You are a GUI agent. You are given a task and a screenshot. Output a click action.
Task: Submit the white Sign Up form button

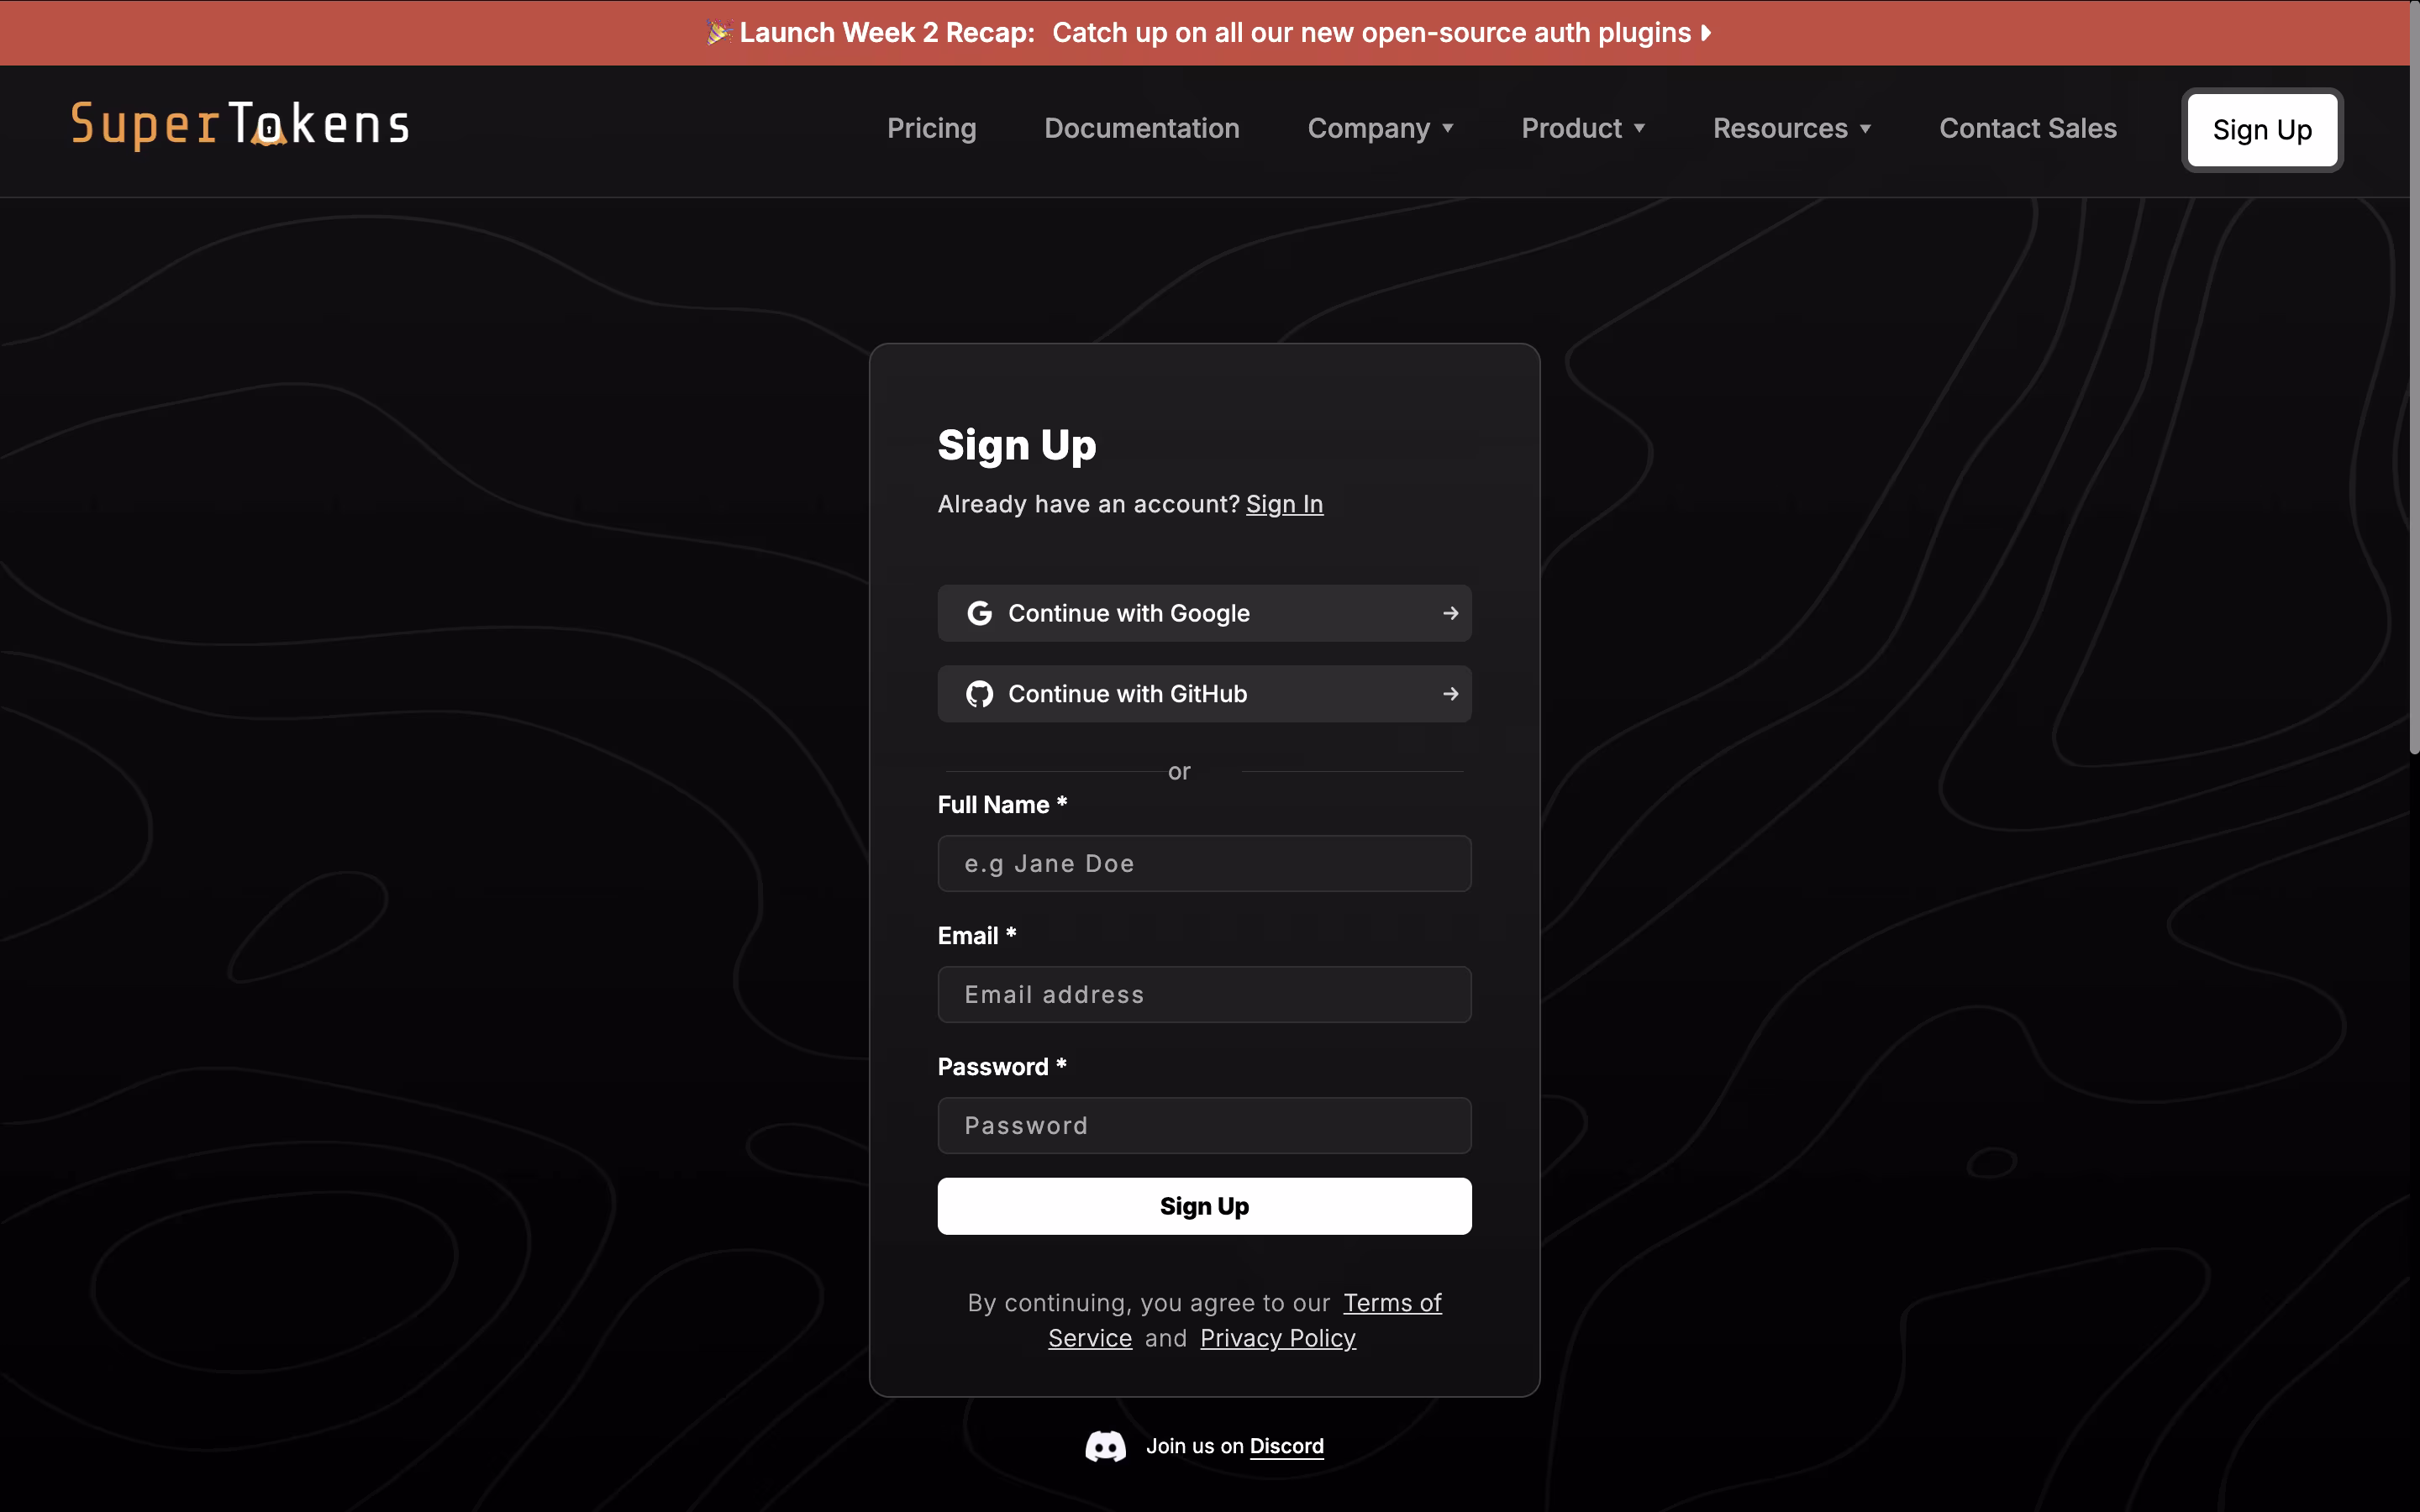tap(1204, 1206)
